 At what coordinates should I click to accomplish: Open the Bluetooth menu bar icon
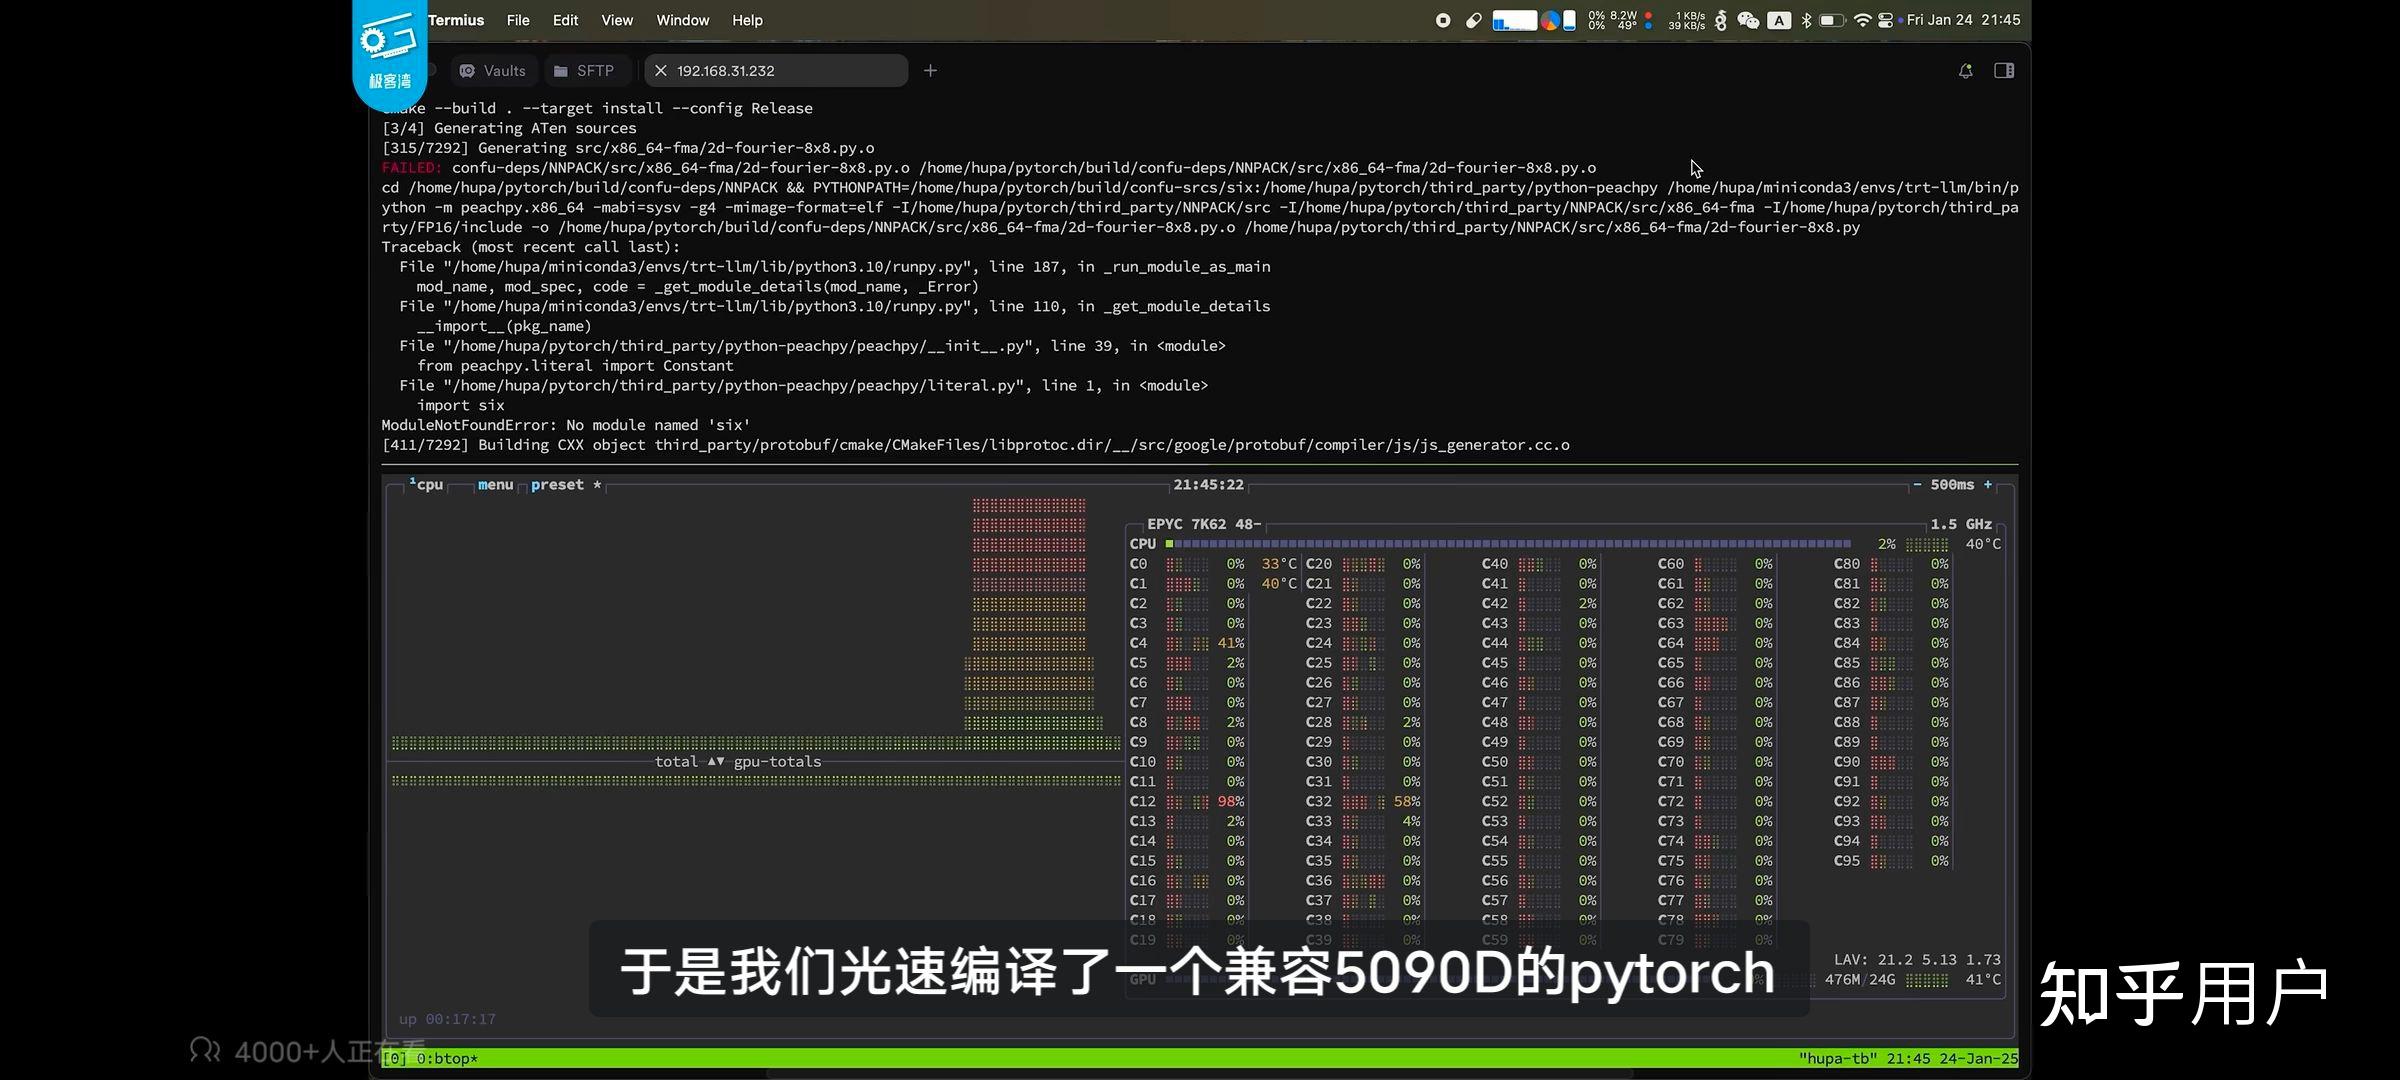click(x=1806, y=19)
